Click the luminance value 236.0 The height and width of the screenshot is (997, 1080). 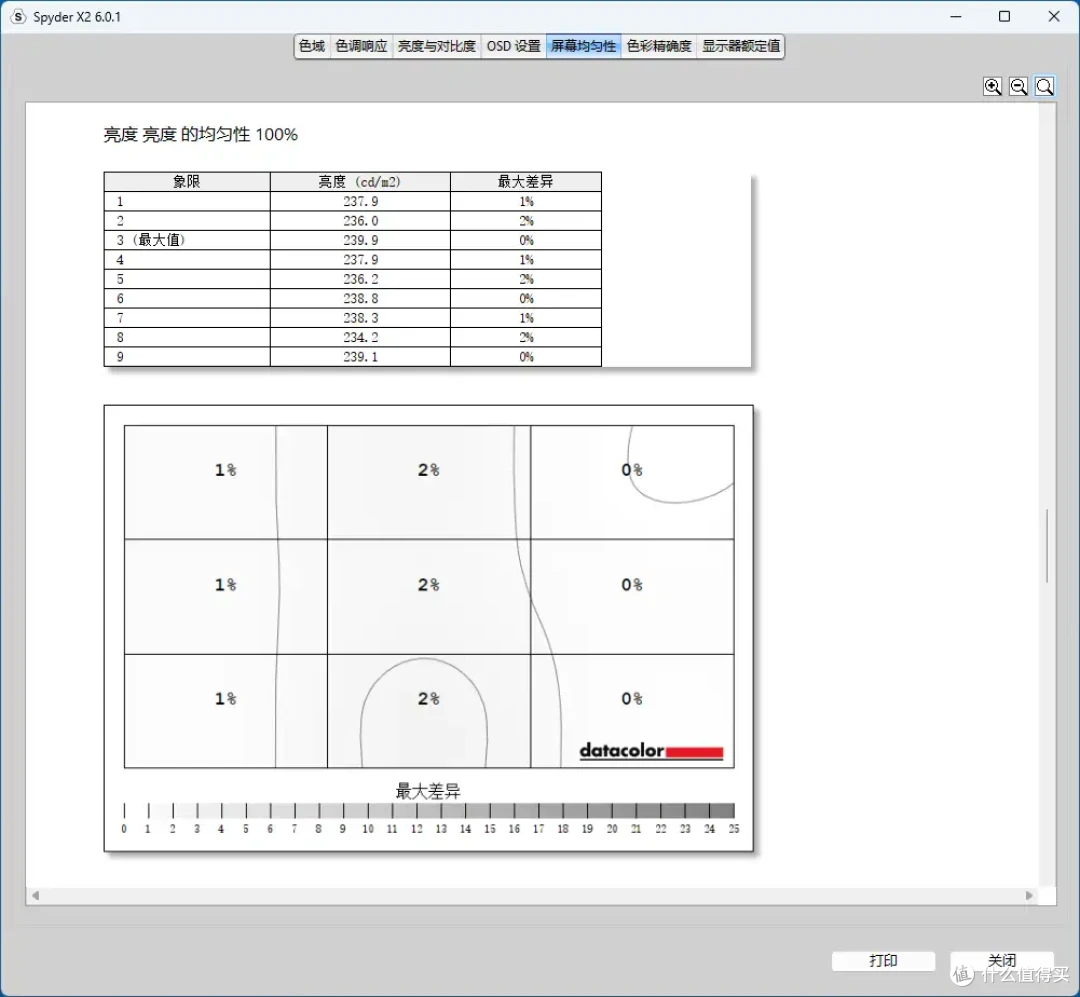(361, 221)
